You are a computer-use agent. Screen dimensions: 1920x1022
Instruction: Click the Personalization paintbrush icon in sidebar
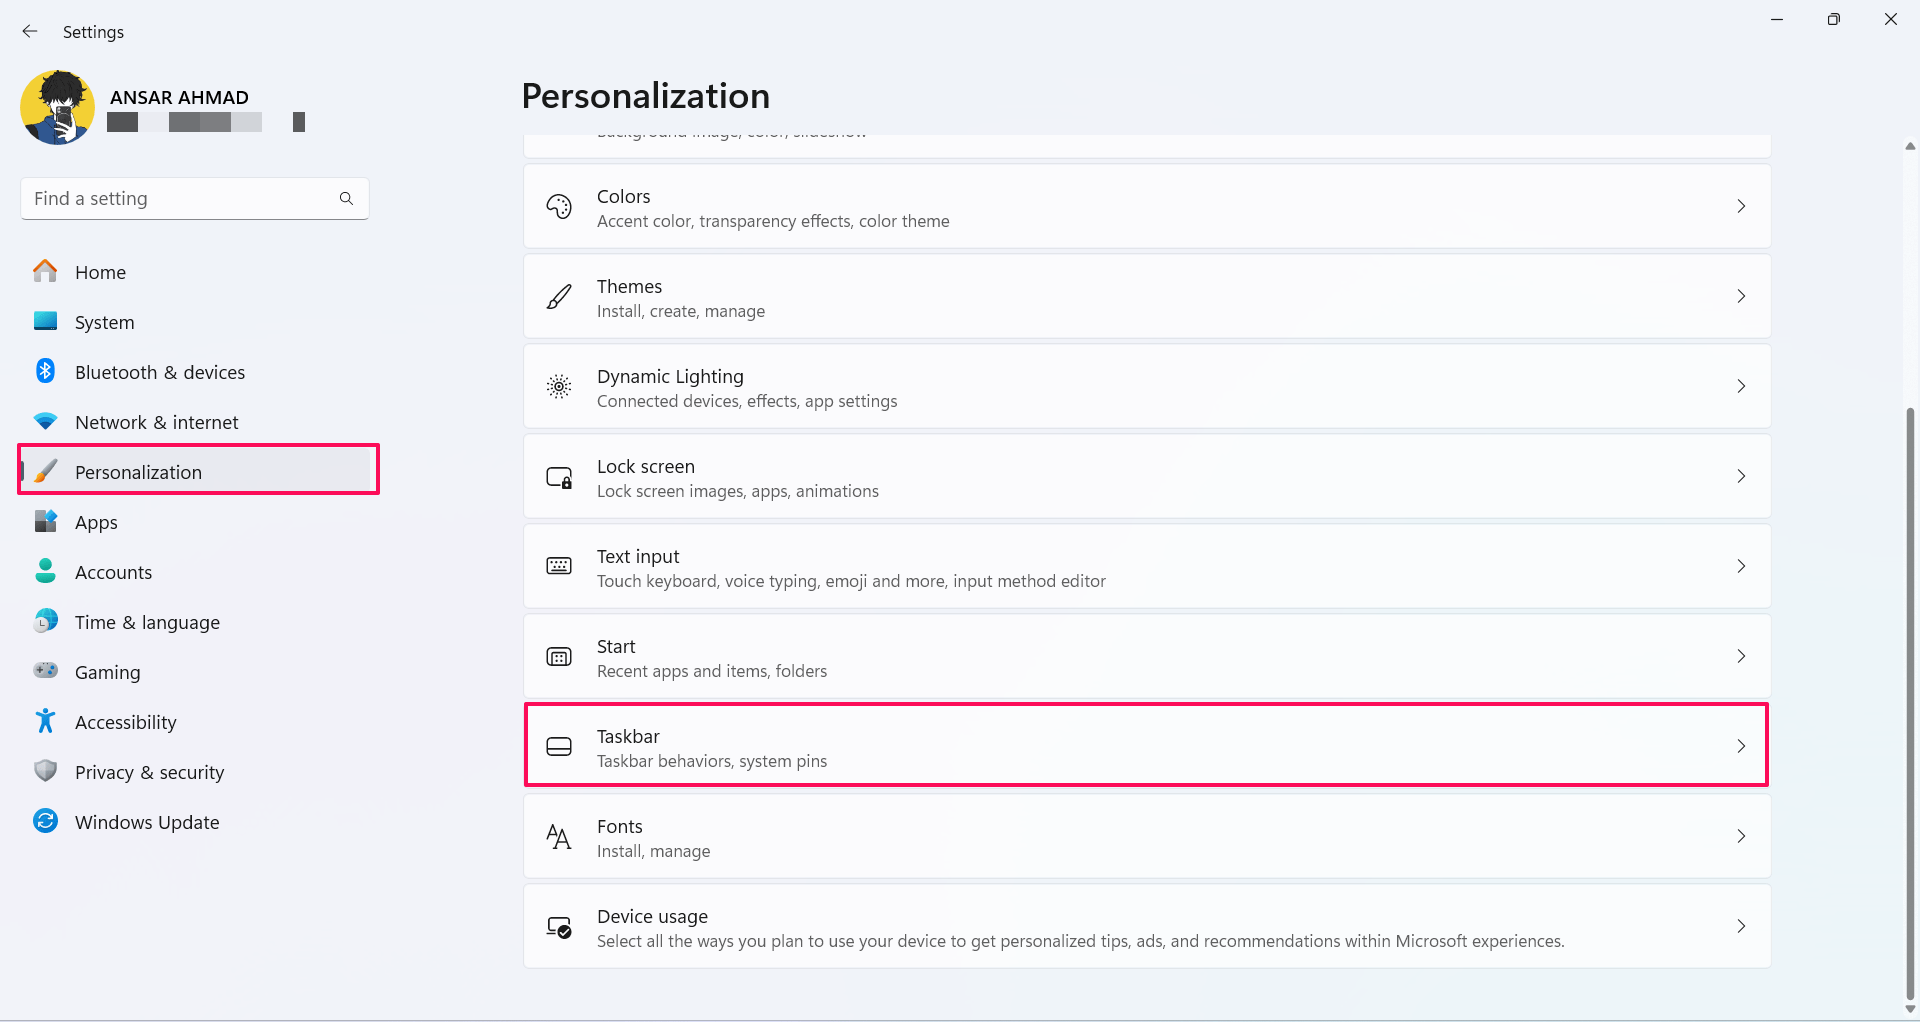point(45,471)
